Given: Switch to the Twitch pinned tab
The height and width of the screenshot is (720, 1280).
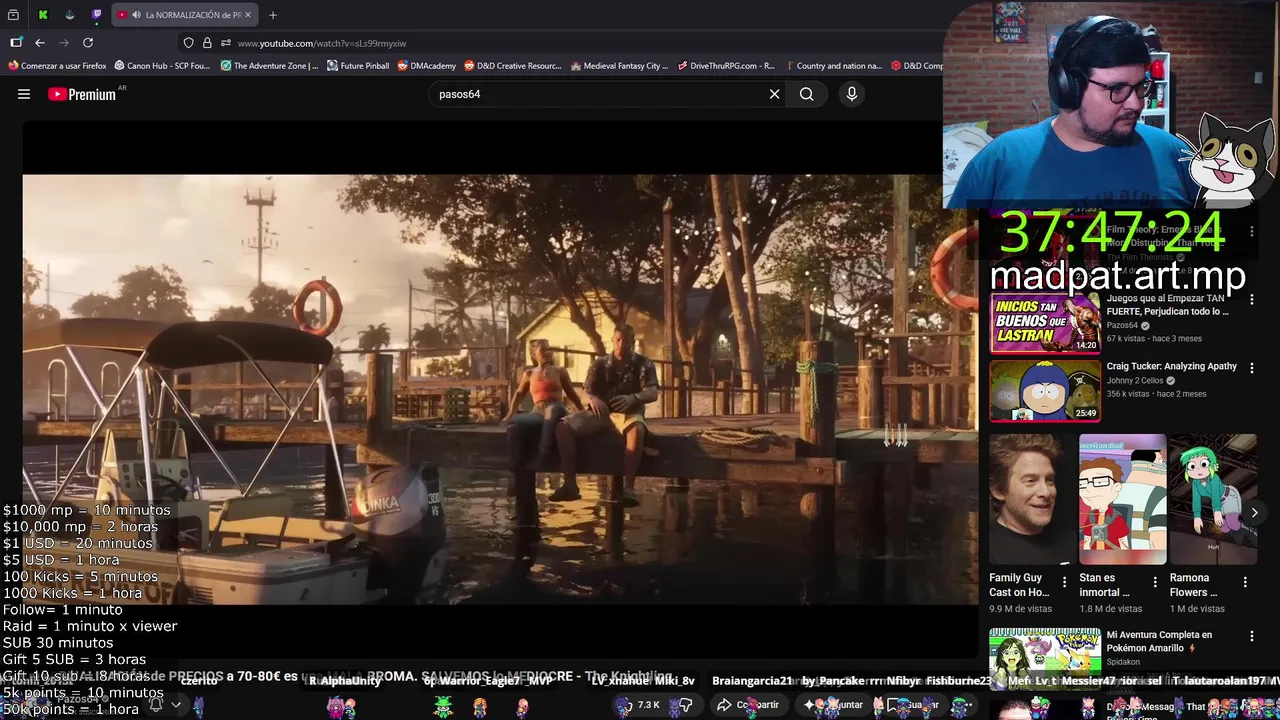Looking at the screenshot, I should click(96, 15).
